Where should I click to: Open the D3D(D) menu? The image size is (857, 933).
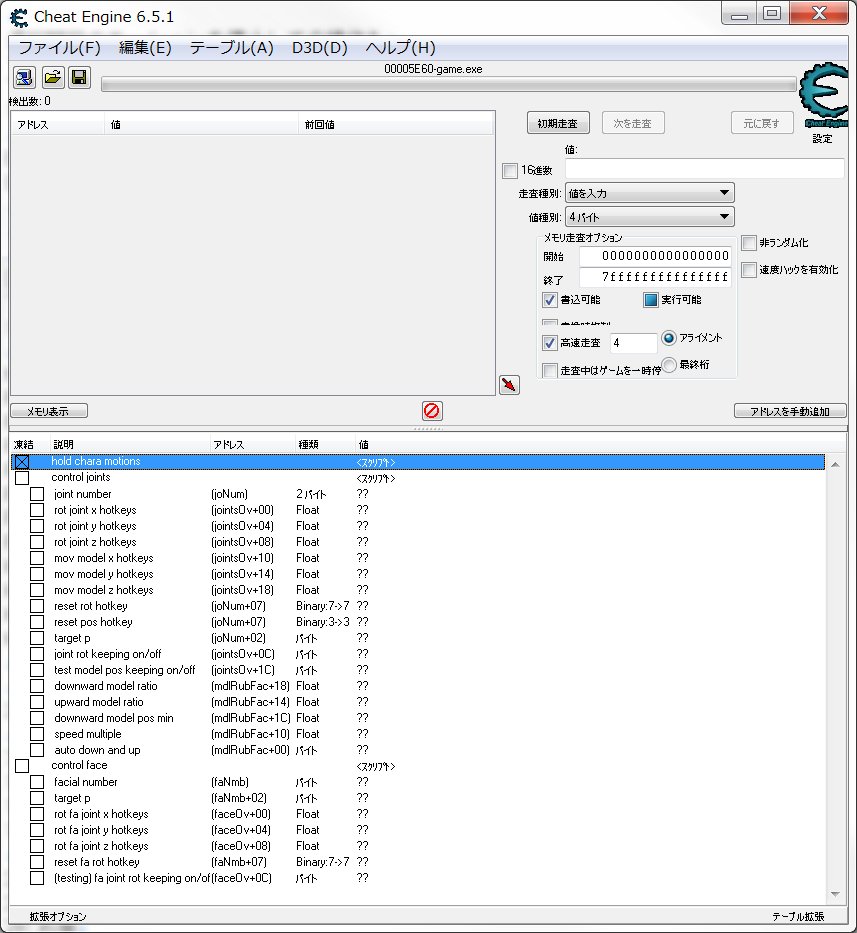320,48
